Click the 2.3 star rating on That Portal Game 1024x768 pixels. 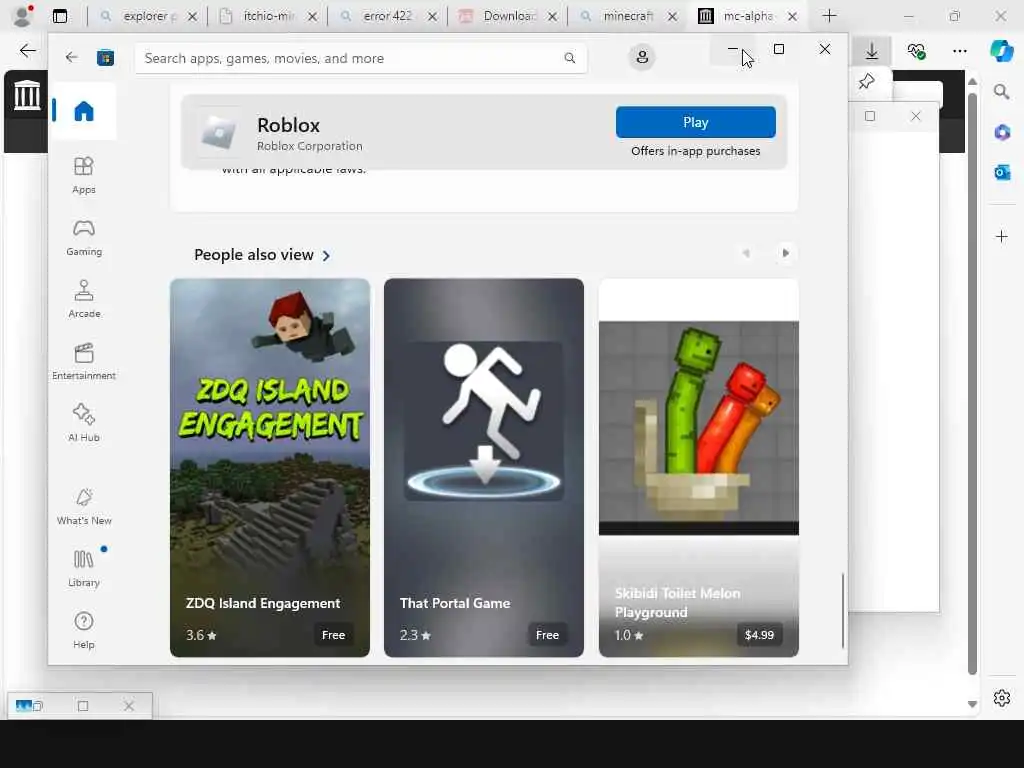(x=415, y=635)
